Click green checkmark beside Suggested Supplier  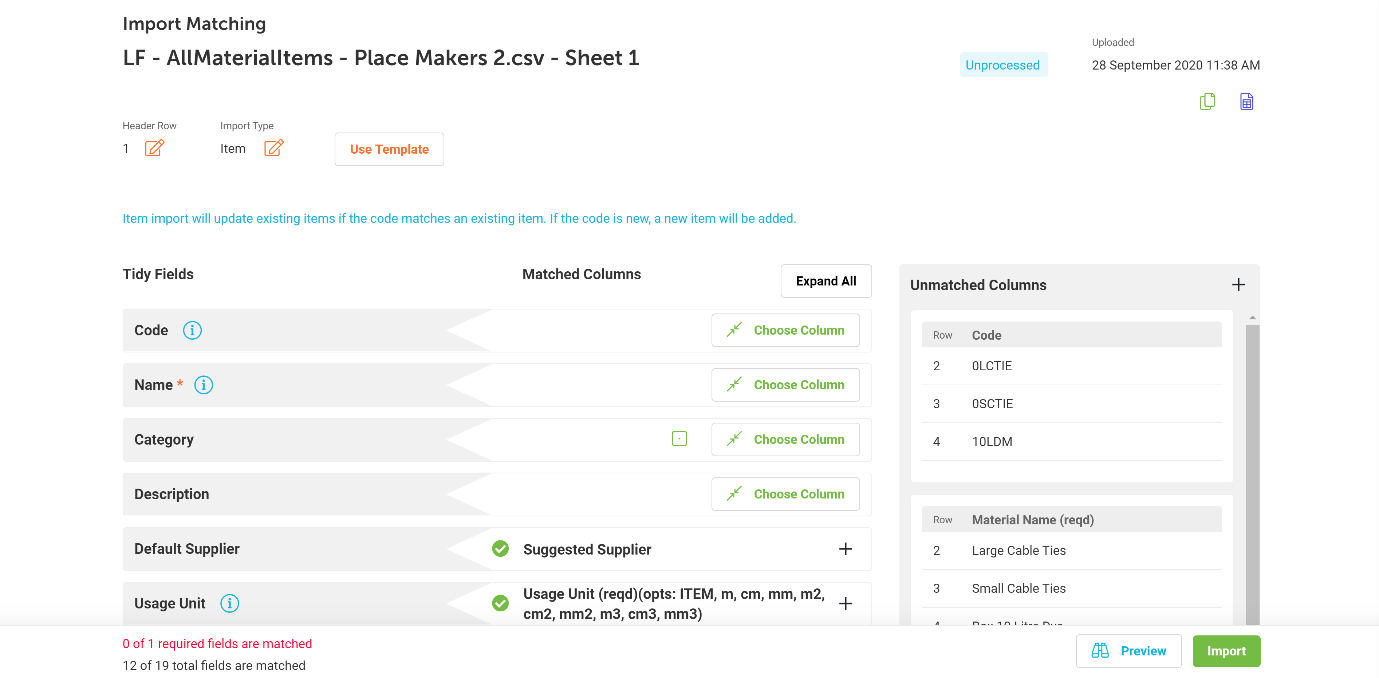[x=501, y=549]
